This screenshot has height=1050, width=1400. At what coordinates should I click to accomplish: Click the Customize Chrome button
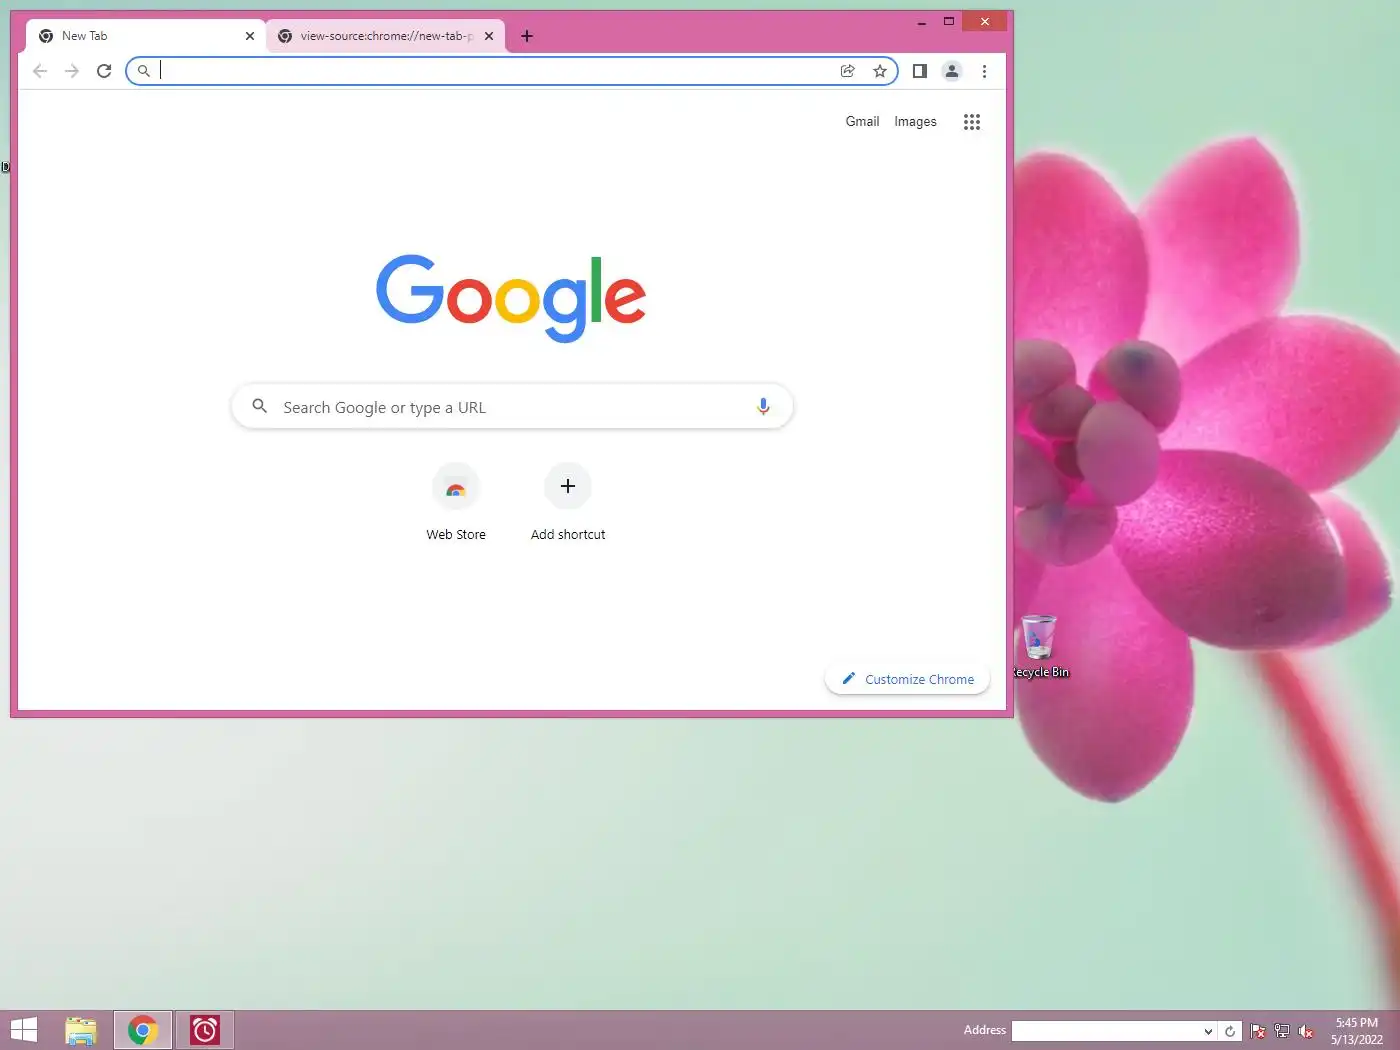[907, 679]
